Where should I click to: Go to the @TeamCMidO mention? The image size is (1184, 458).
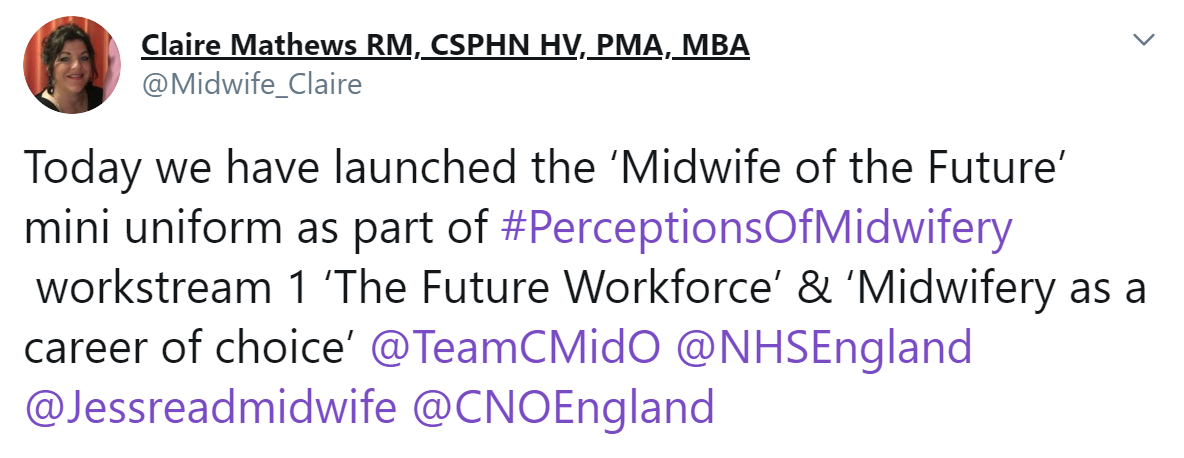point(516,347)
